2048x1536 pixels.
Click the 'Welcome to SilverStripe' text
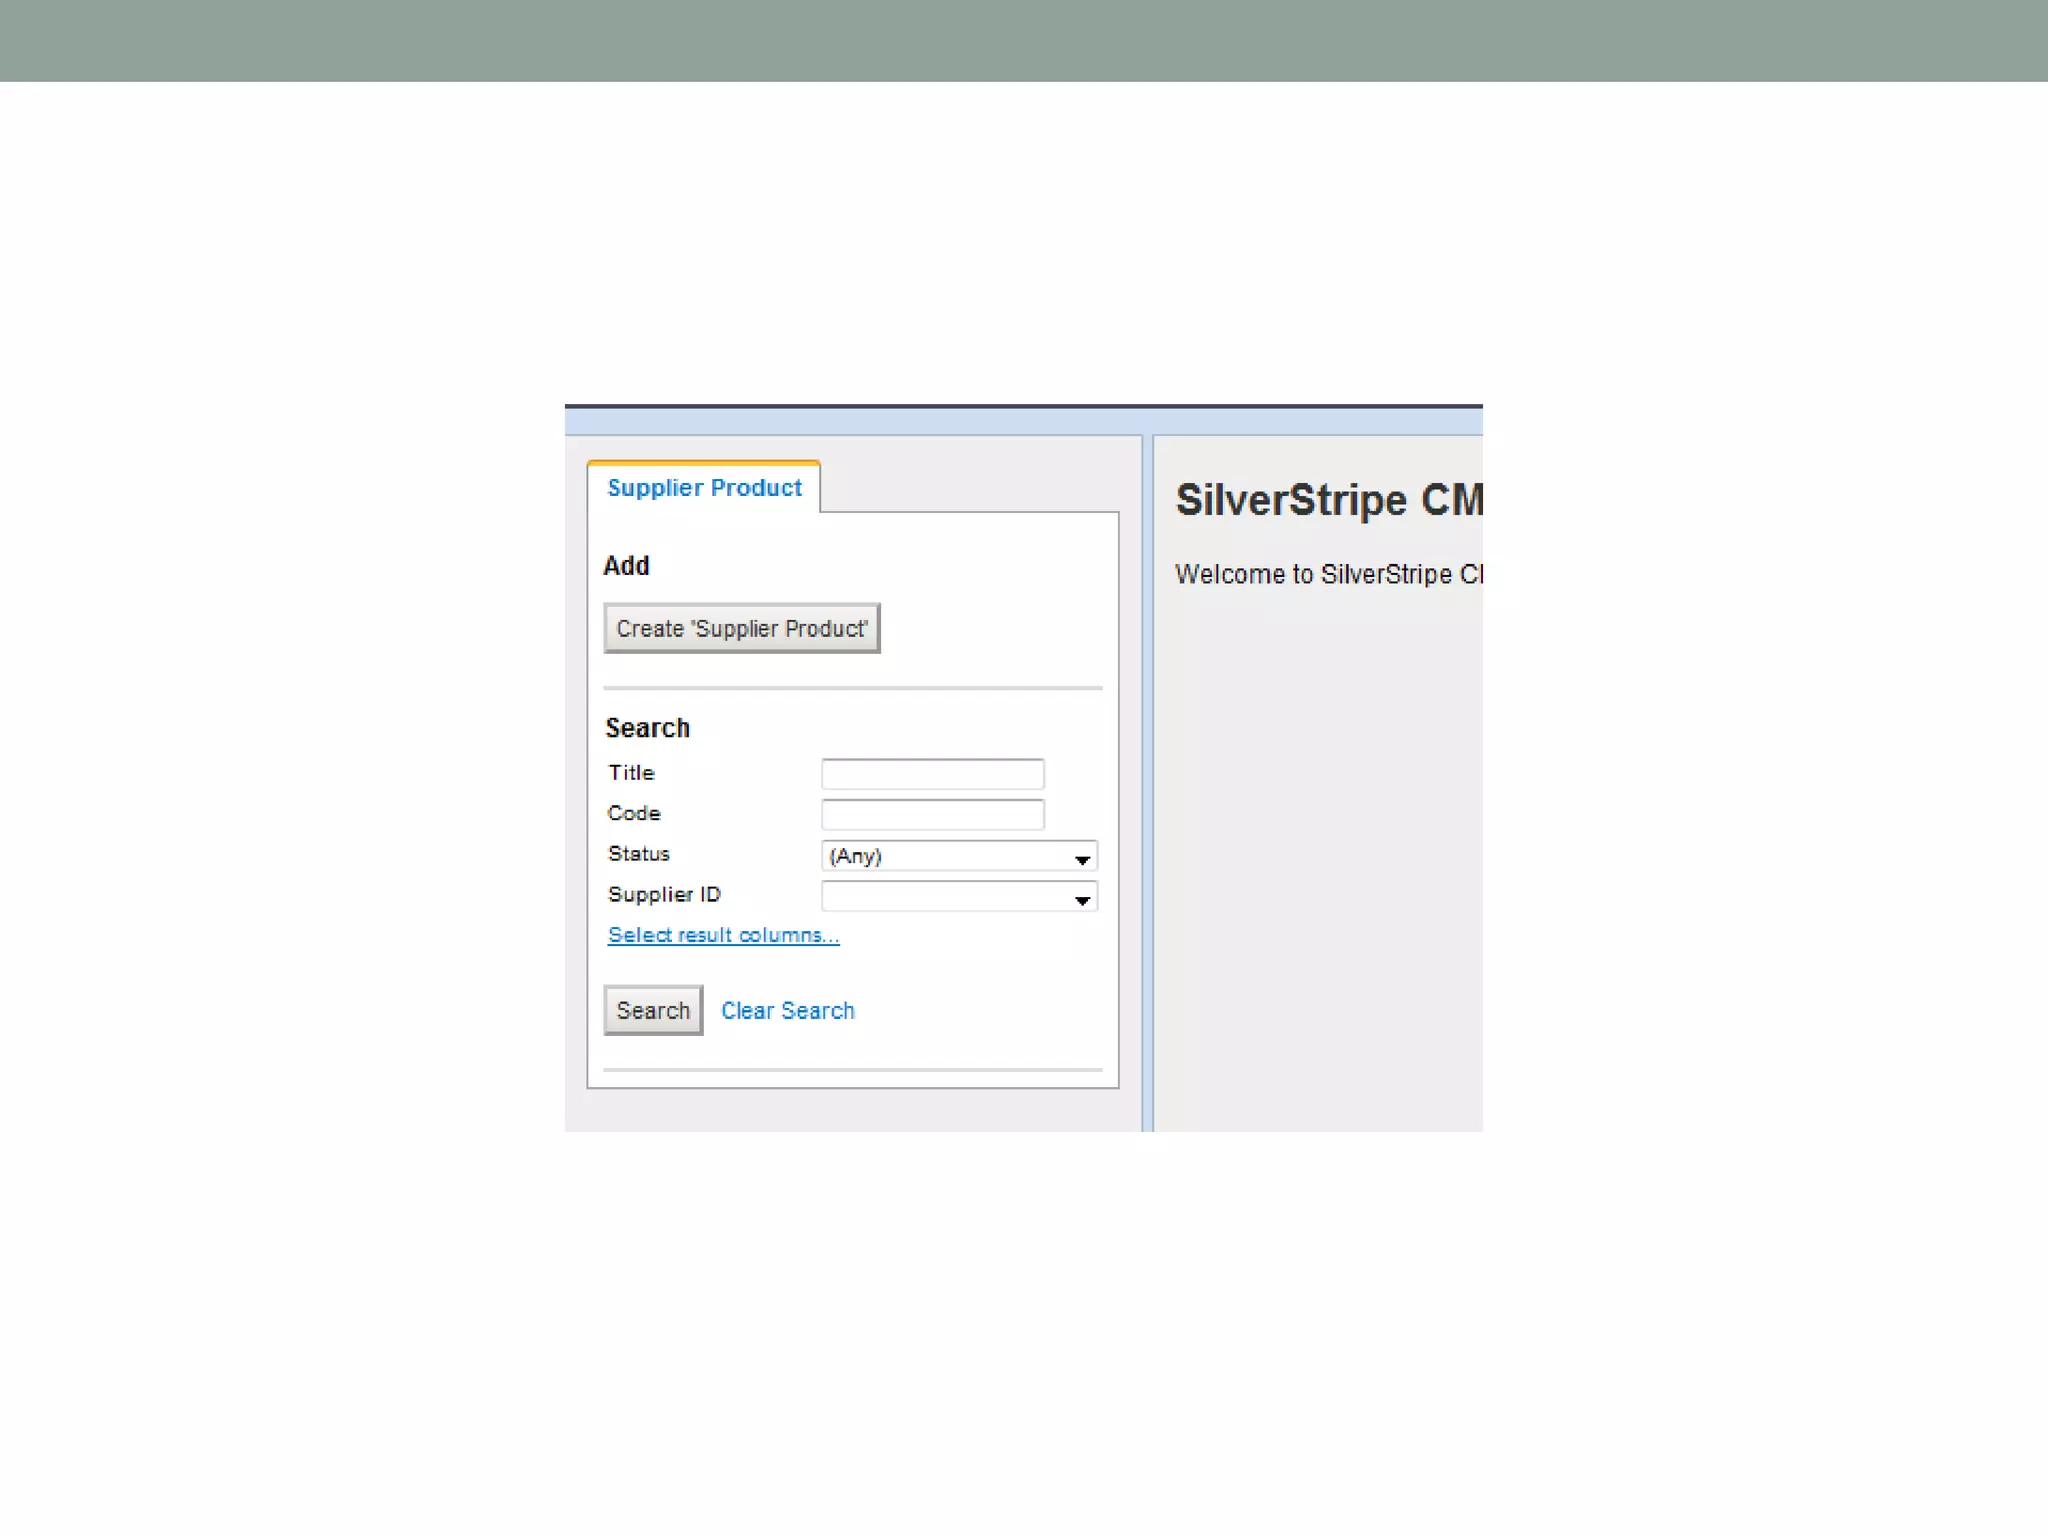[x=1328, y=575]
